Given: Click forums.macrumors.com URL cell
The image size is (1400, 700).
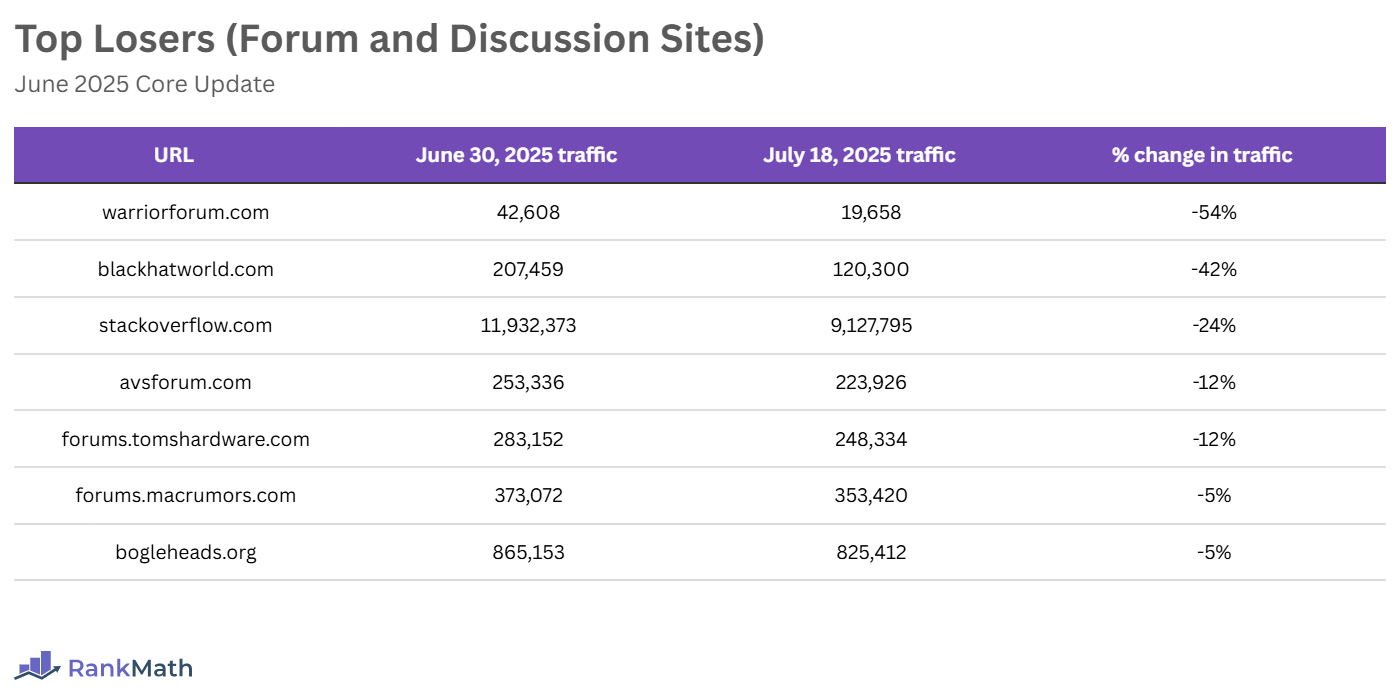Looking at the screenshot, I should [186, 495].
